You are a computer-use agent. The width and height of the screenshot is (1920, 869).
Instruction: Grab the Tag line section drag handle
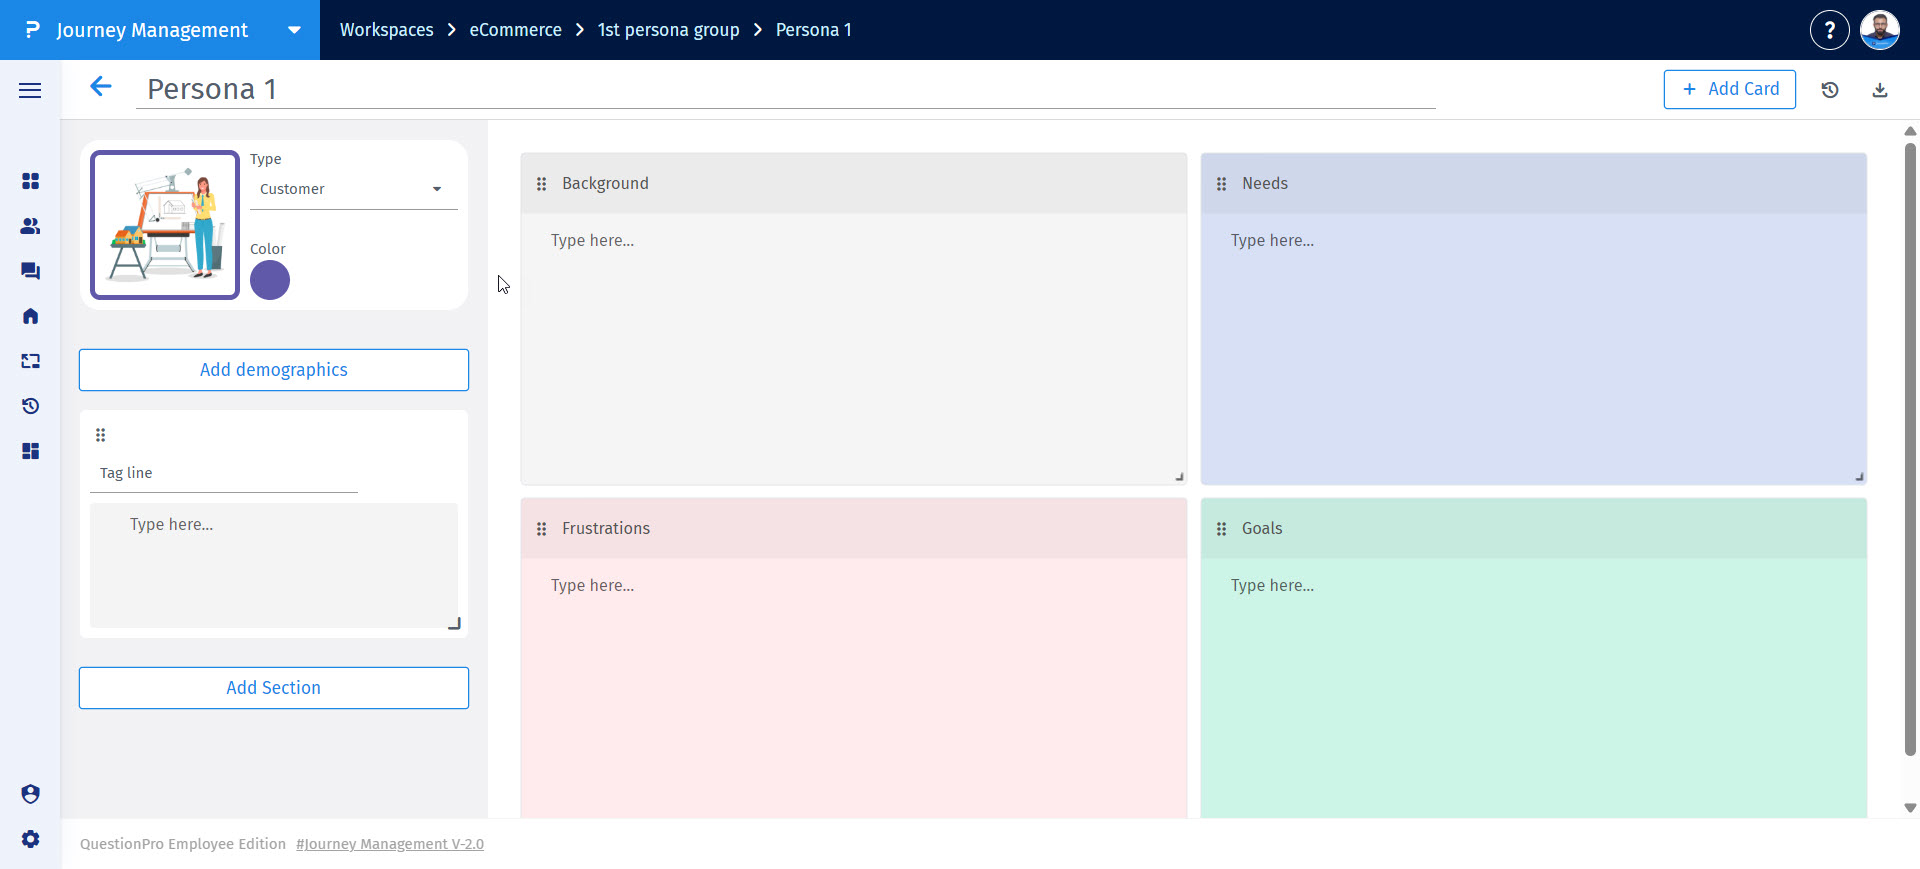(101, 435)
